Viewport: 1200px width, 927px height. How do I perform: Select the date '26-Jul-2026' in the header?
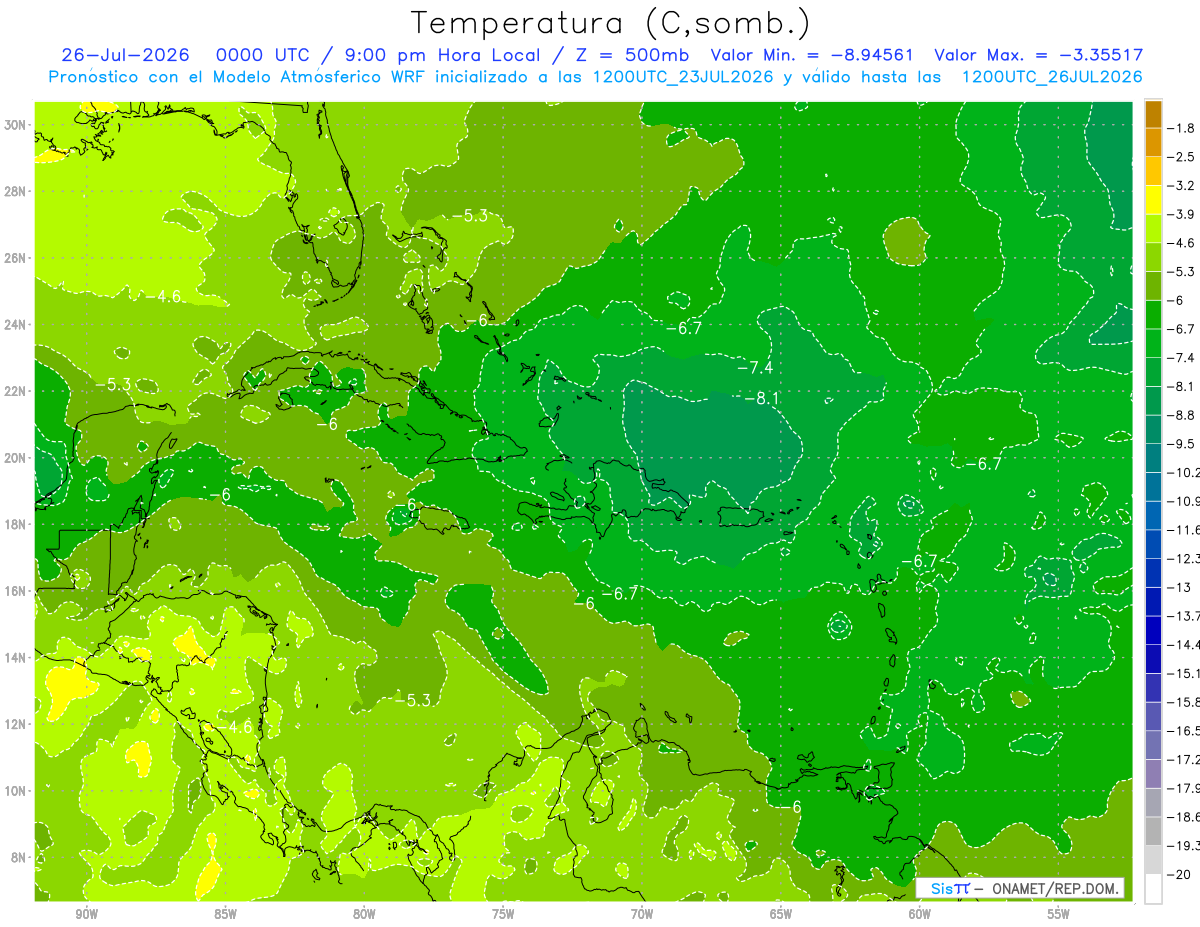pos(125,55)
